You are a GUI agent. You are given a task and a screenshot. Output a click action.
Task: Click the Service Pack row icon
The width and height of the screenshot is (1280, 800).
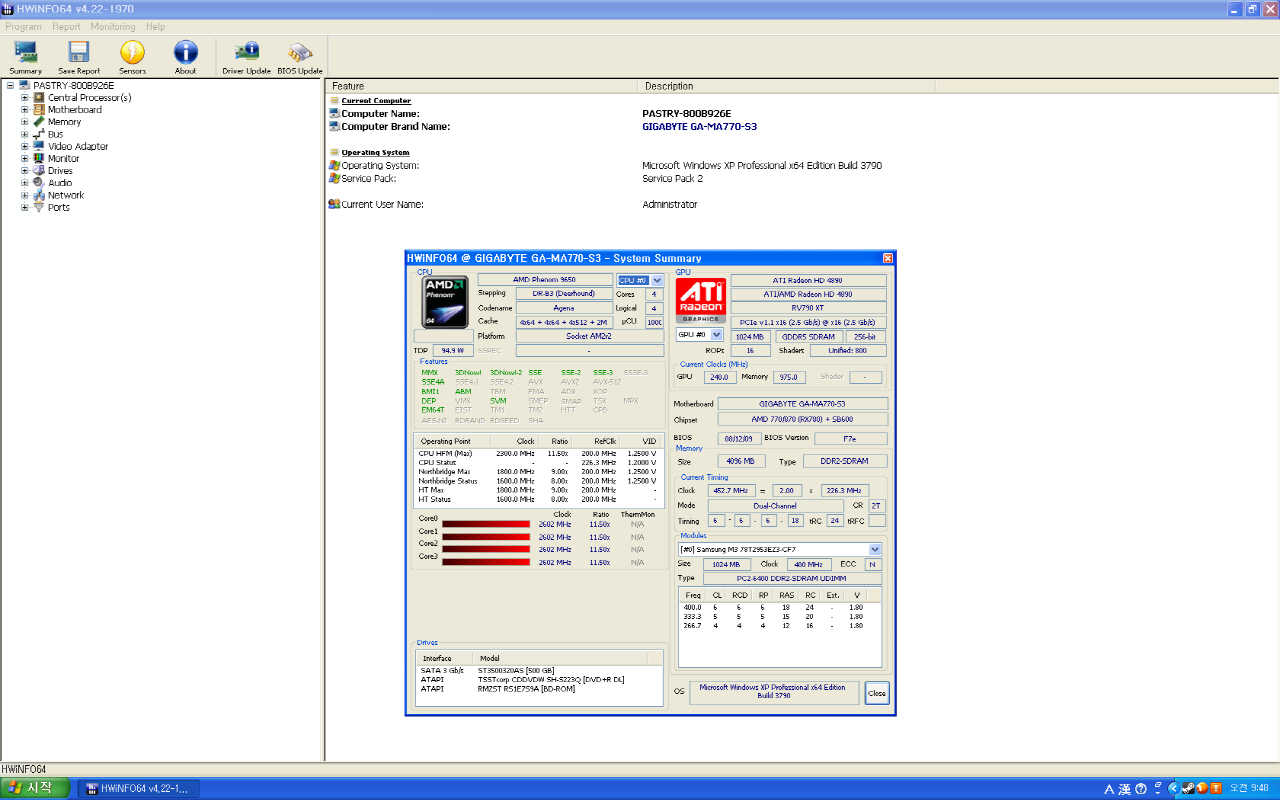coord(334,178)
